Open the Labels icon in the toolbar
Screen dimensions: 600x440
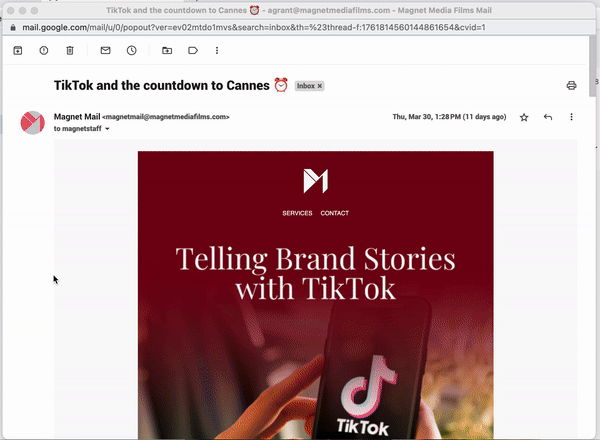pyautogui.click(x=192, y=50)
